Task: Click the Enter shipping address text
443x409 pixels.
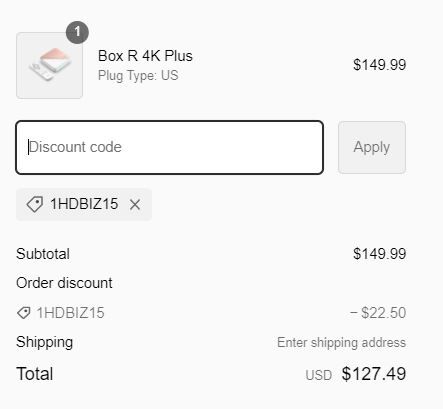Action: click(x=341, y=343)
